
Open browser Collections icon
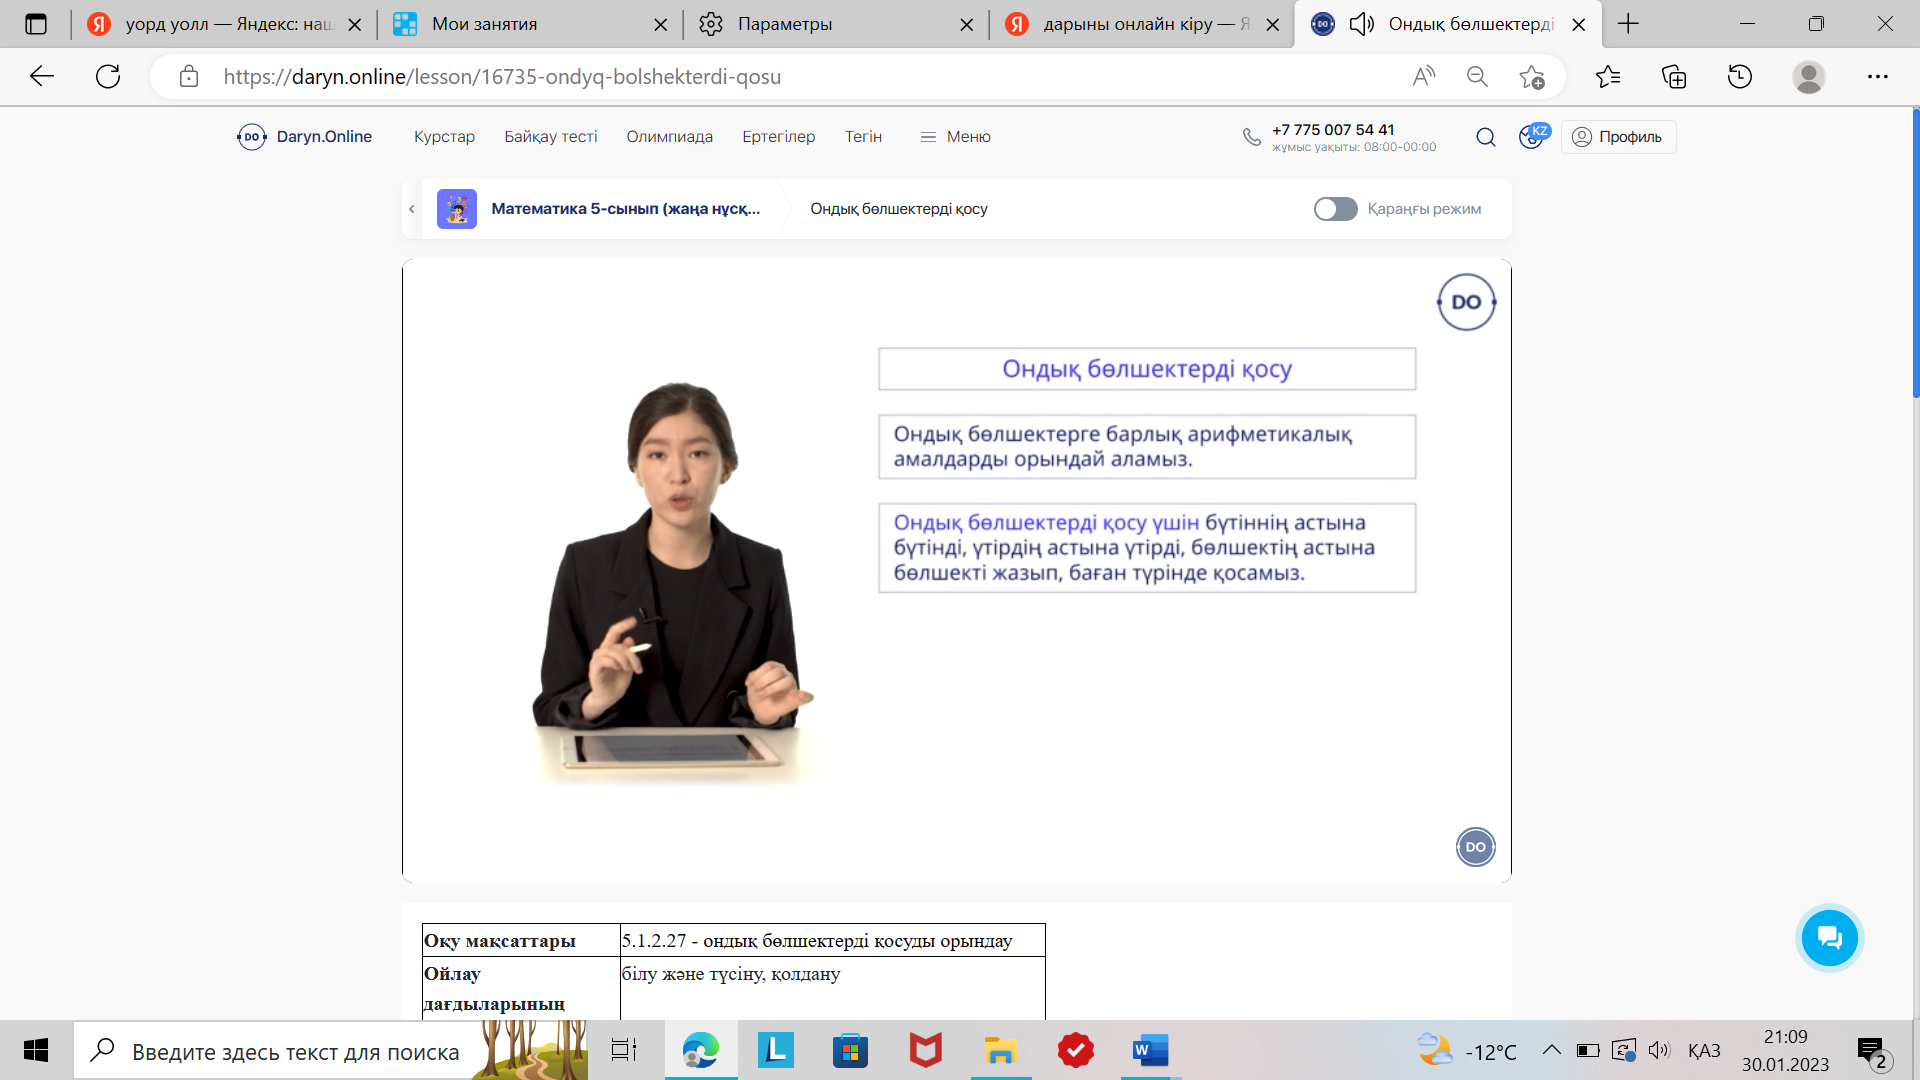(x=1674, y=76)
